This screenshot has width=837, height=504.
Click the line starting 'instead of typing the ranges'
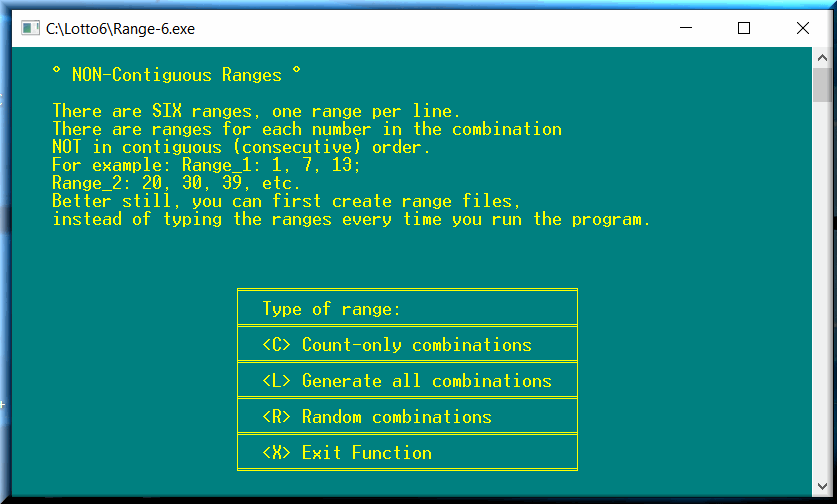tap(351, 219)
